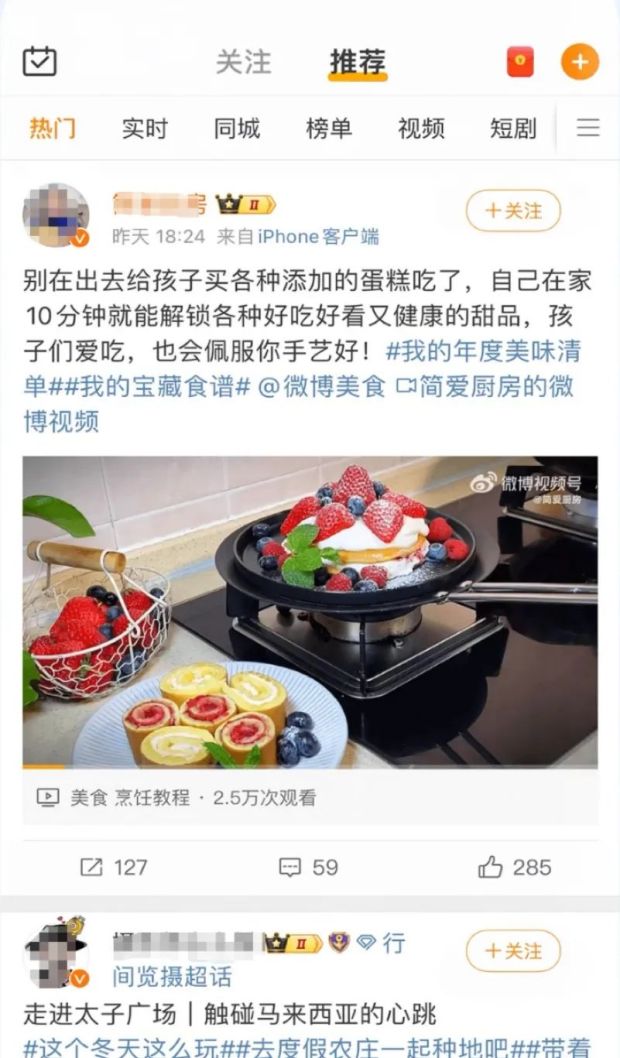Screen dimensions: 620x1058
Task: Play the strawberry pancake video thumbnail
Action: 310,612
